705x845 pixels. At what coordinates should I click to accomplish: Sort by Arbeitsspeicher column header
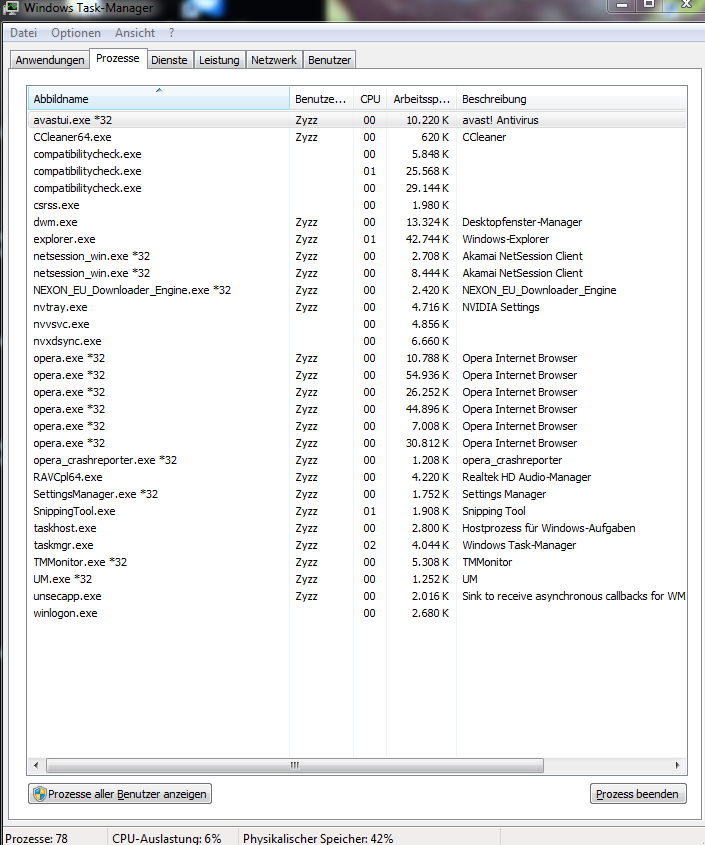coord(421,99)
